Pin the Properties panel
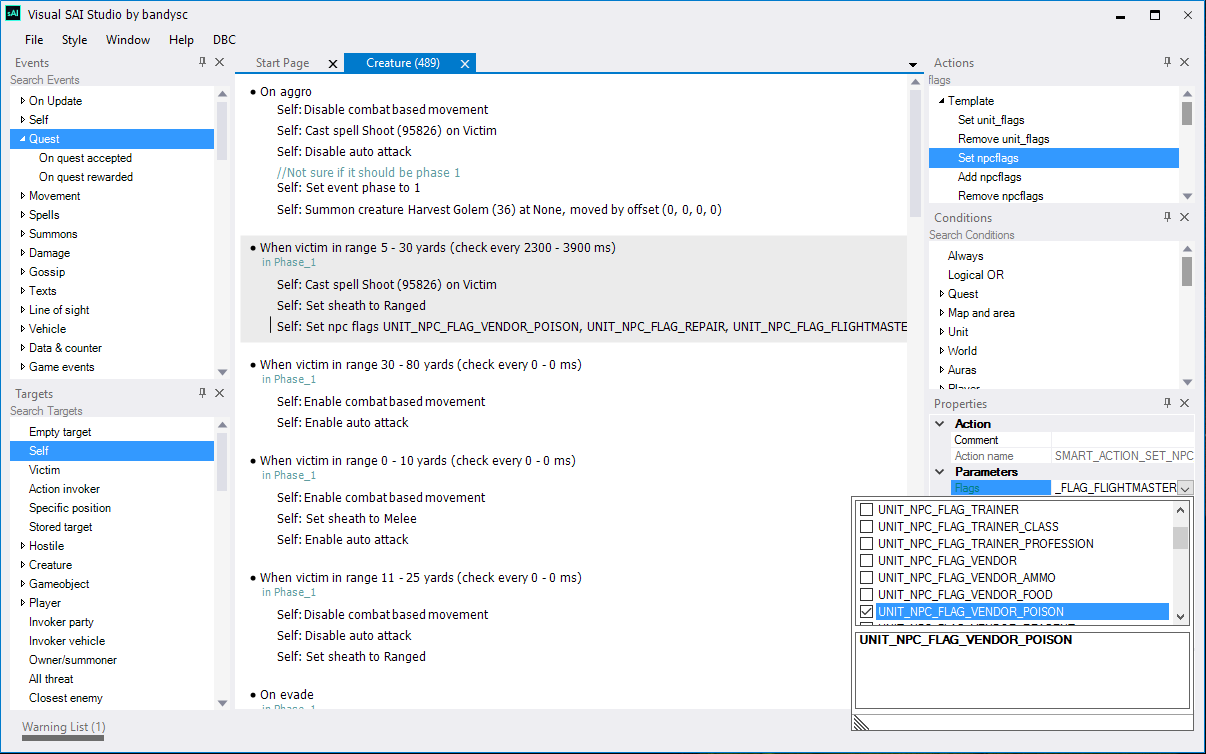Viewport: 1206px width, 754px height. pyautogui.click(x=1166, y=403)
